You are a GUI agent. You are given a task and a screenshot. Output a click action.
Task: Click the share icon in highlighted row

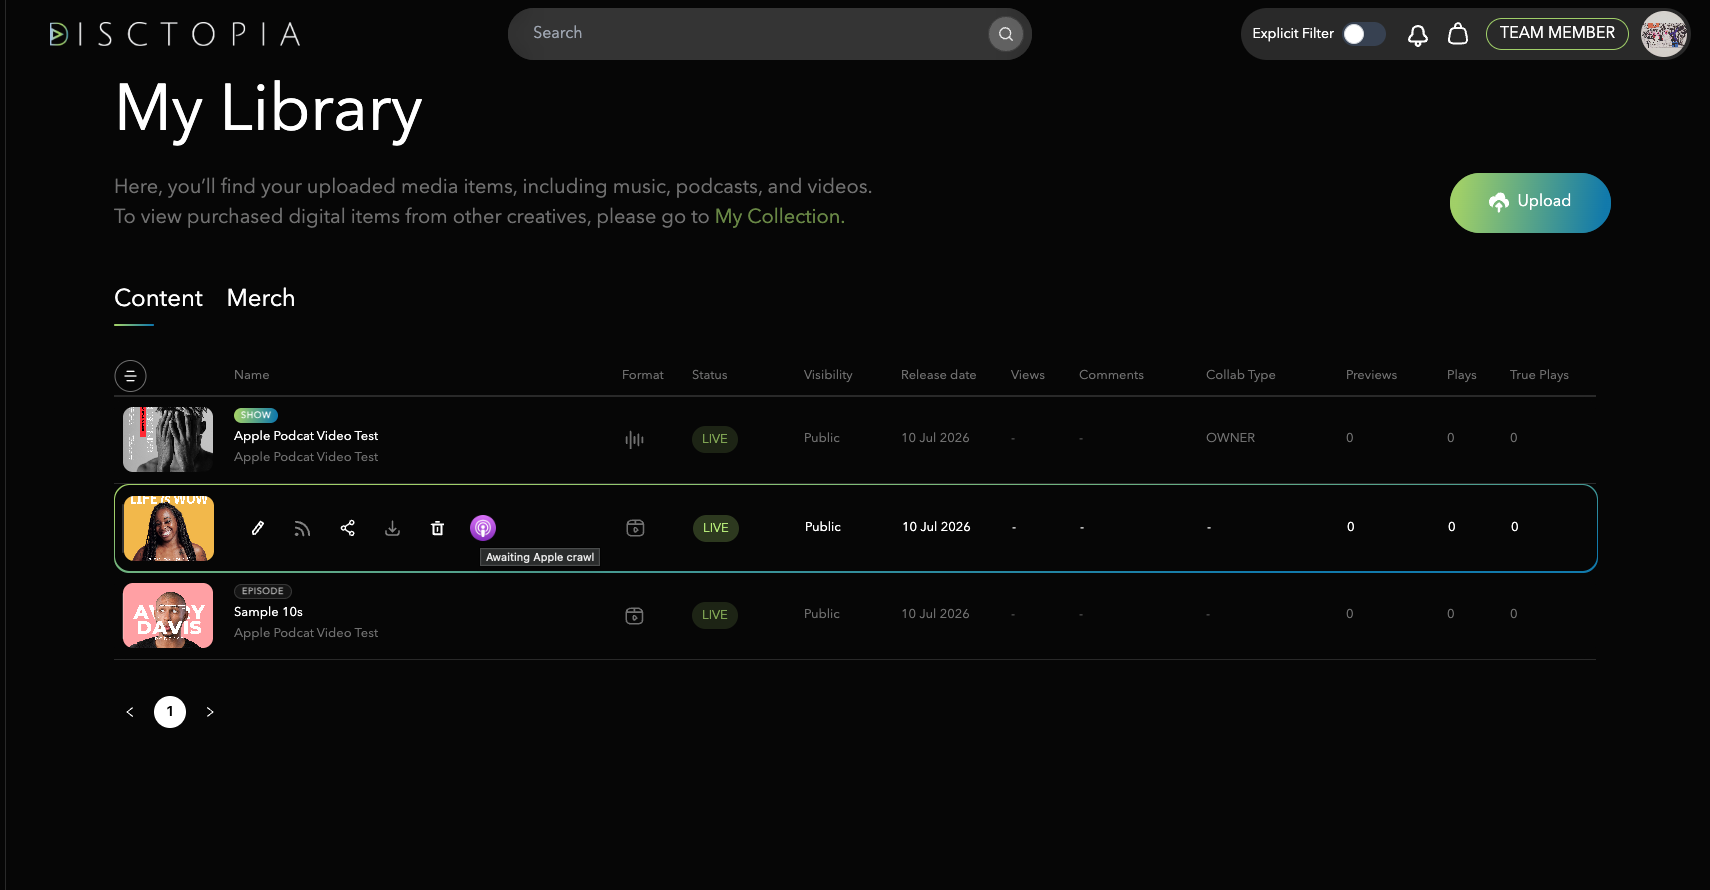(x=348, y=528)
